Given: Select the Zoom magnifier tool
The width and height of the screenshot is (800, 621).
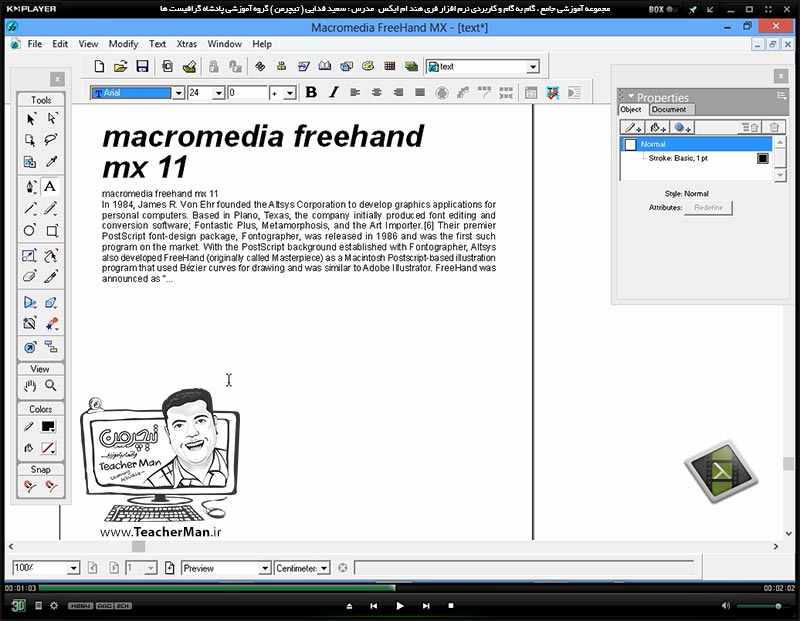Looking at the screenshot, I should point(51,385).
